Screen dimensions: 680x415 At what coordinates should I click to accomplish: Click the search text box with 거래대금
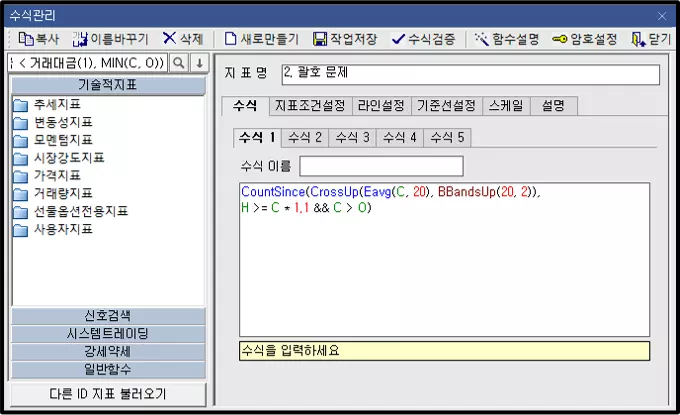coord(88,63)
